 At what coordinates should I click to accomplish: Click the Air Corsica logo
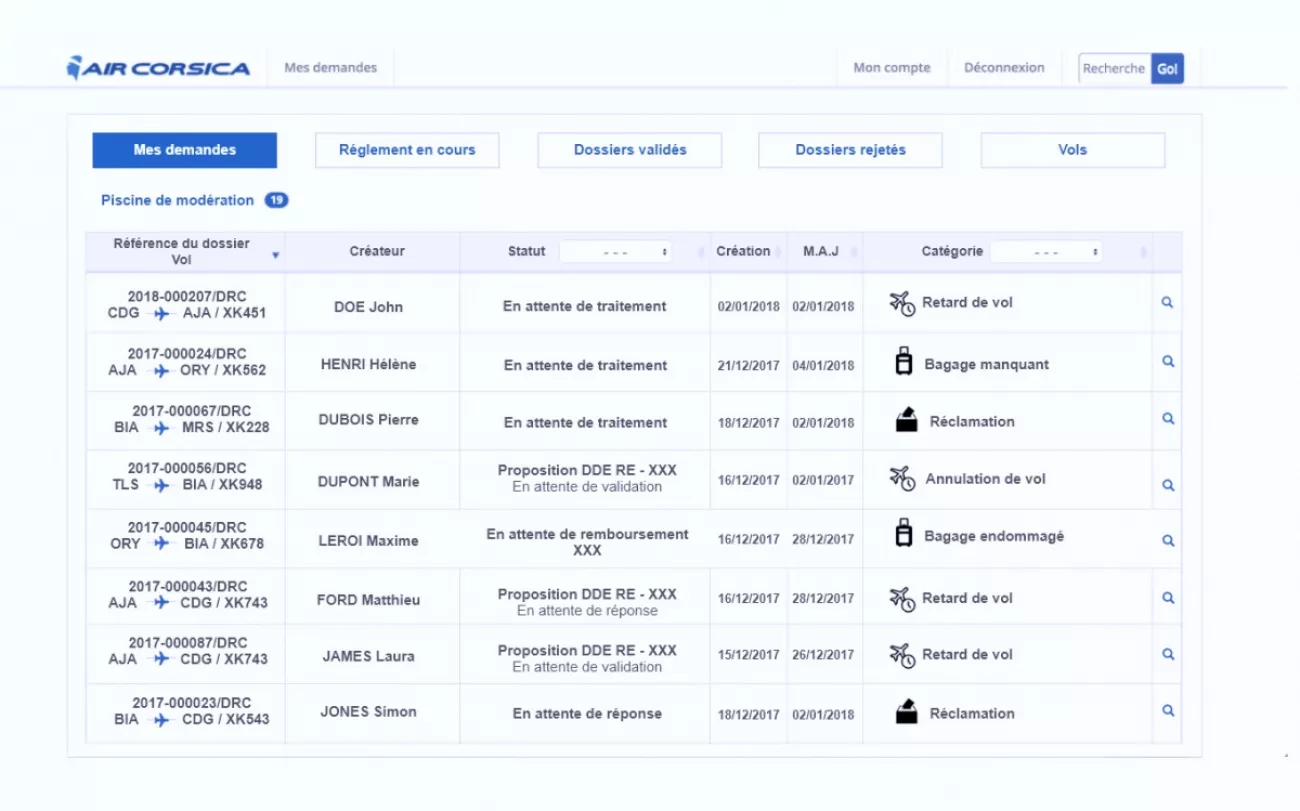[x=158, y=68]
